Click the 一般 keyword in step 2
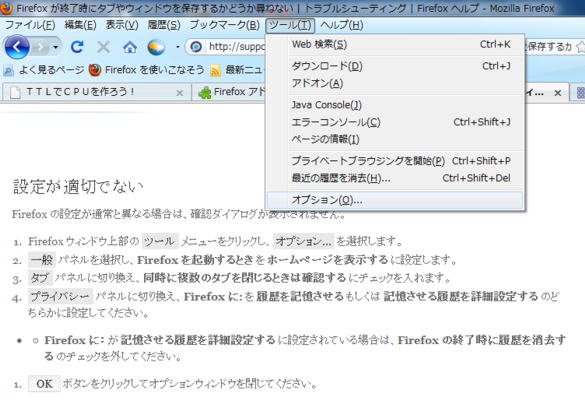The height and width of the screenshot is (400, 585). [x=41, y=259]
